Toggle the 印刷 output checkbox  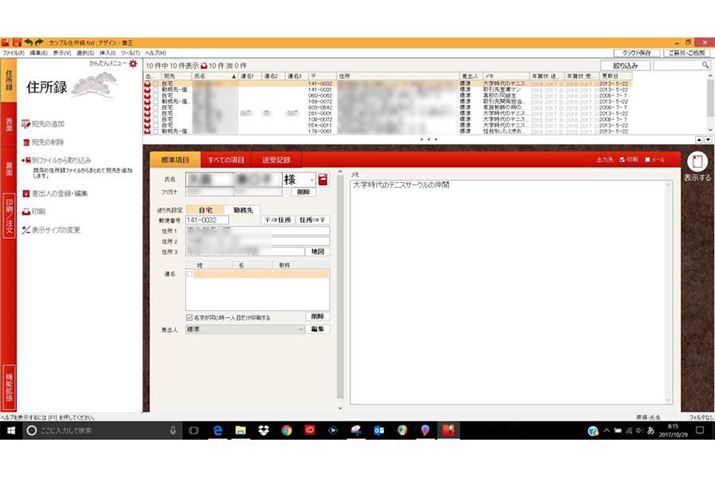tap(622, 159)
